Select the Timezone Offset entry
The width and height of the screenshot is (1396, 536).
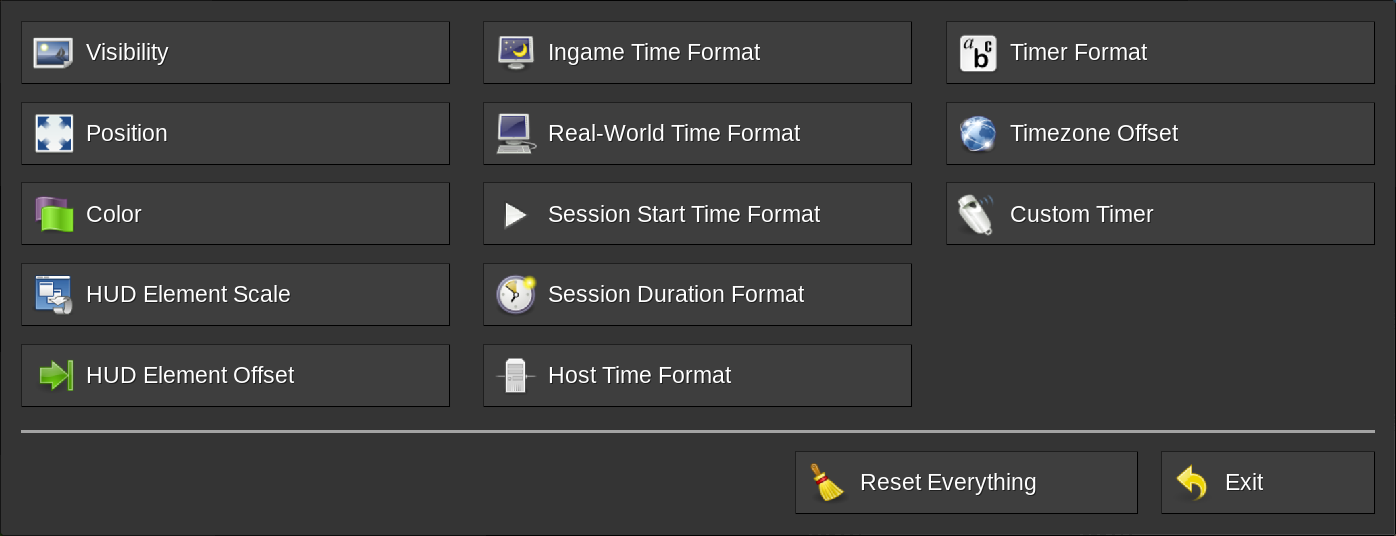point(1160,134)
